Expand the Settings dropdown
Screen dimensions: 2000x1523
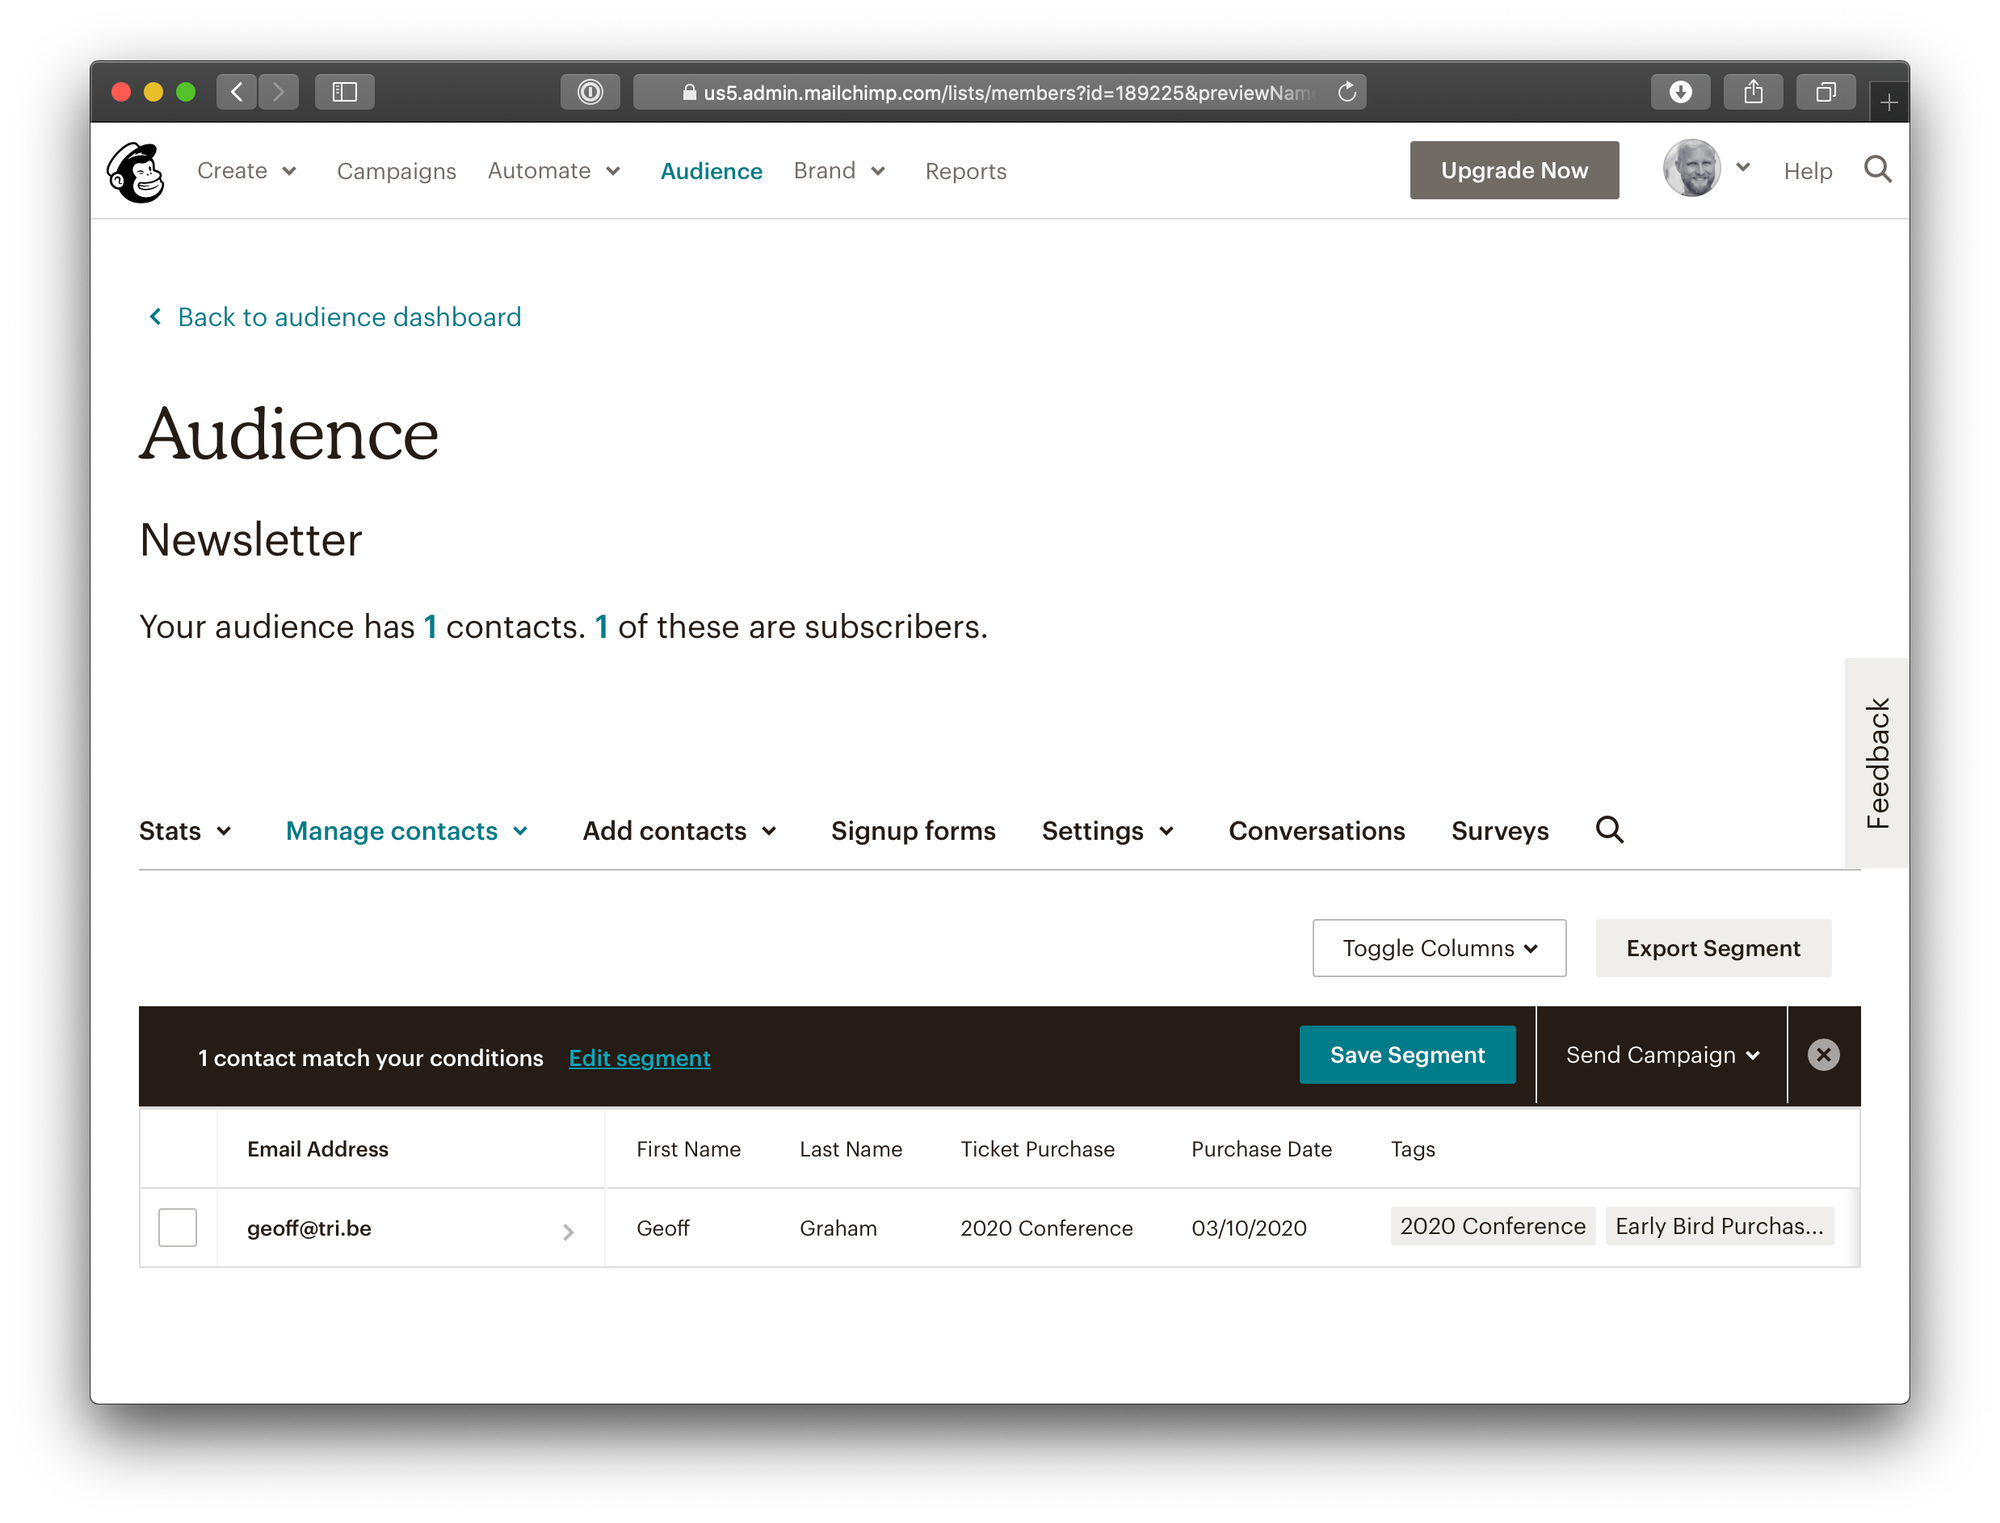click(1107, 831)
